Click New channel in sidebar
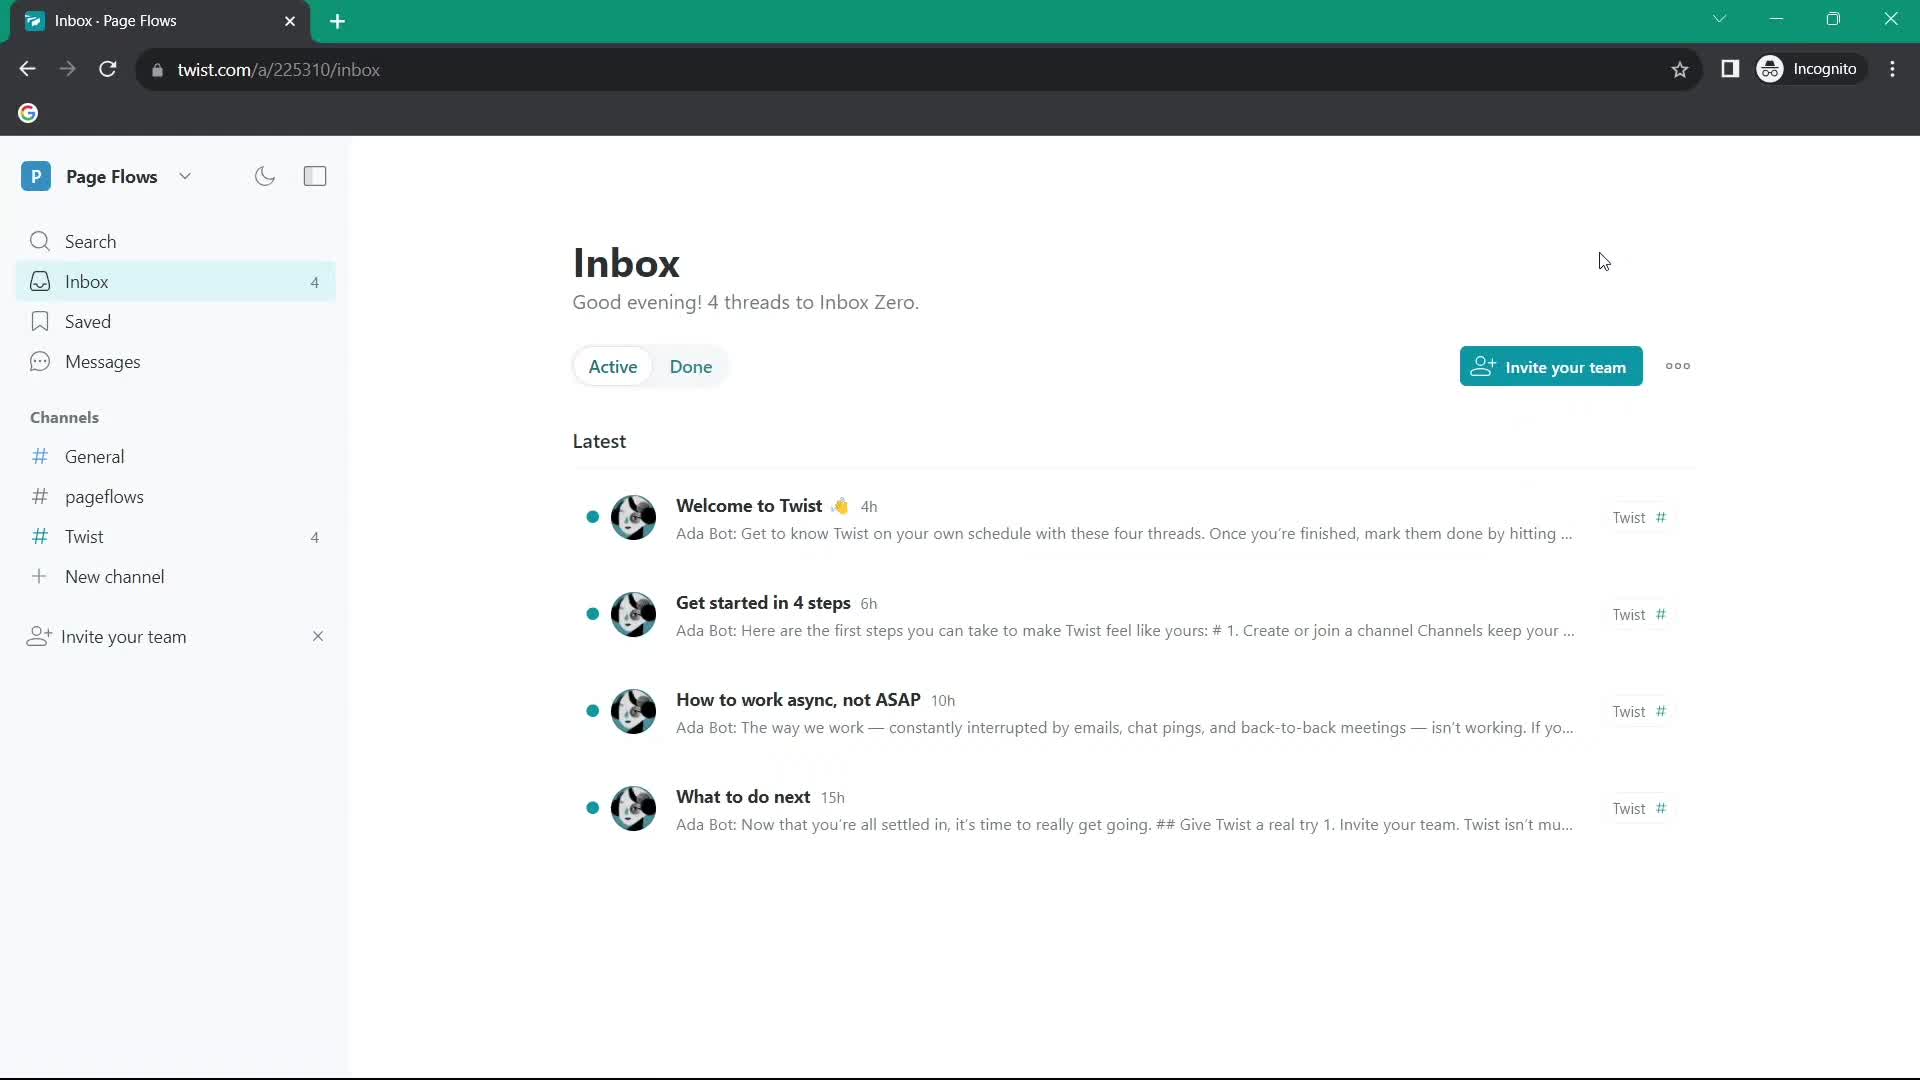Screen dimensions: 1920x1080 (x=113, y=576)
